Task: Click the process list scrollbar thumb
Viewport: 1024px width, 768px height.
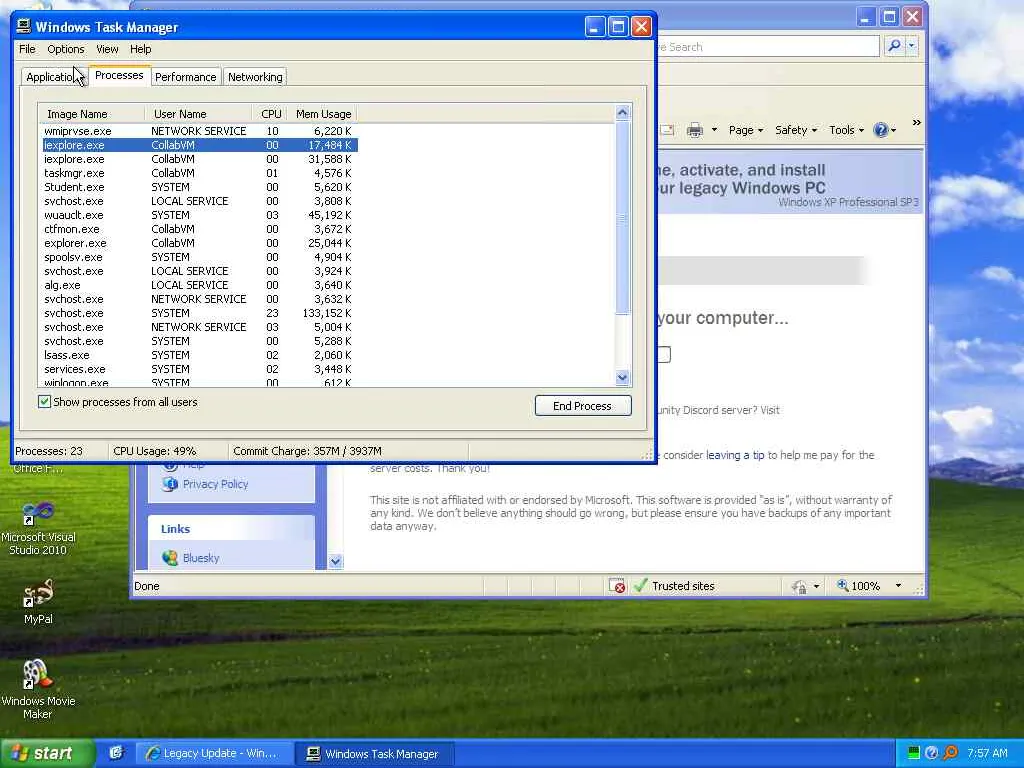Action: pyautogui.click(x=622, y=217)
